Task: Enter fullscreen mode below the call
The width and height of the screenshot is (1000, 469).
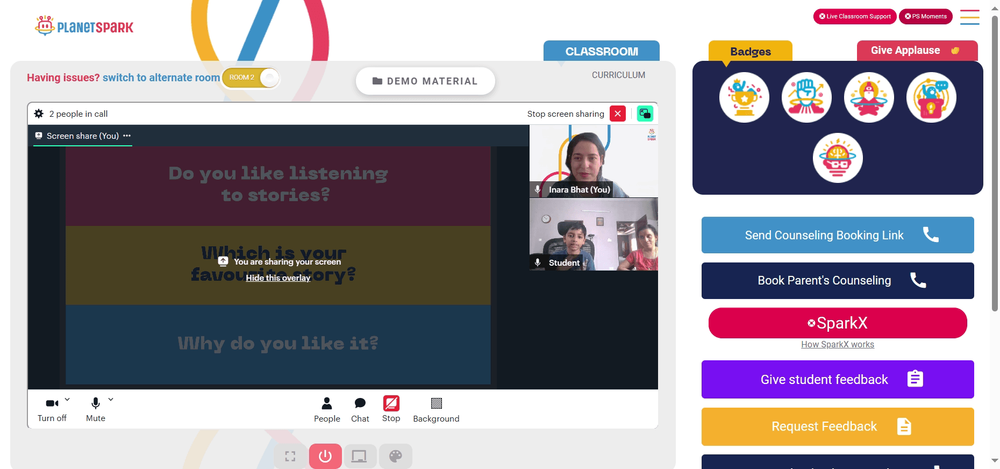Action: [x=290, y=456]
